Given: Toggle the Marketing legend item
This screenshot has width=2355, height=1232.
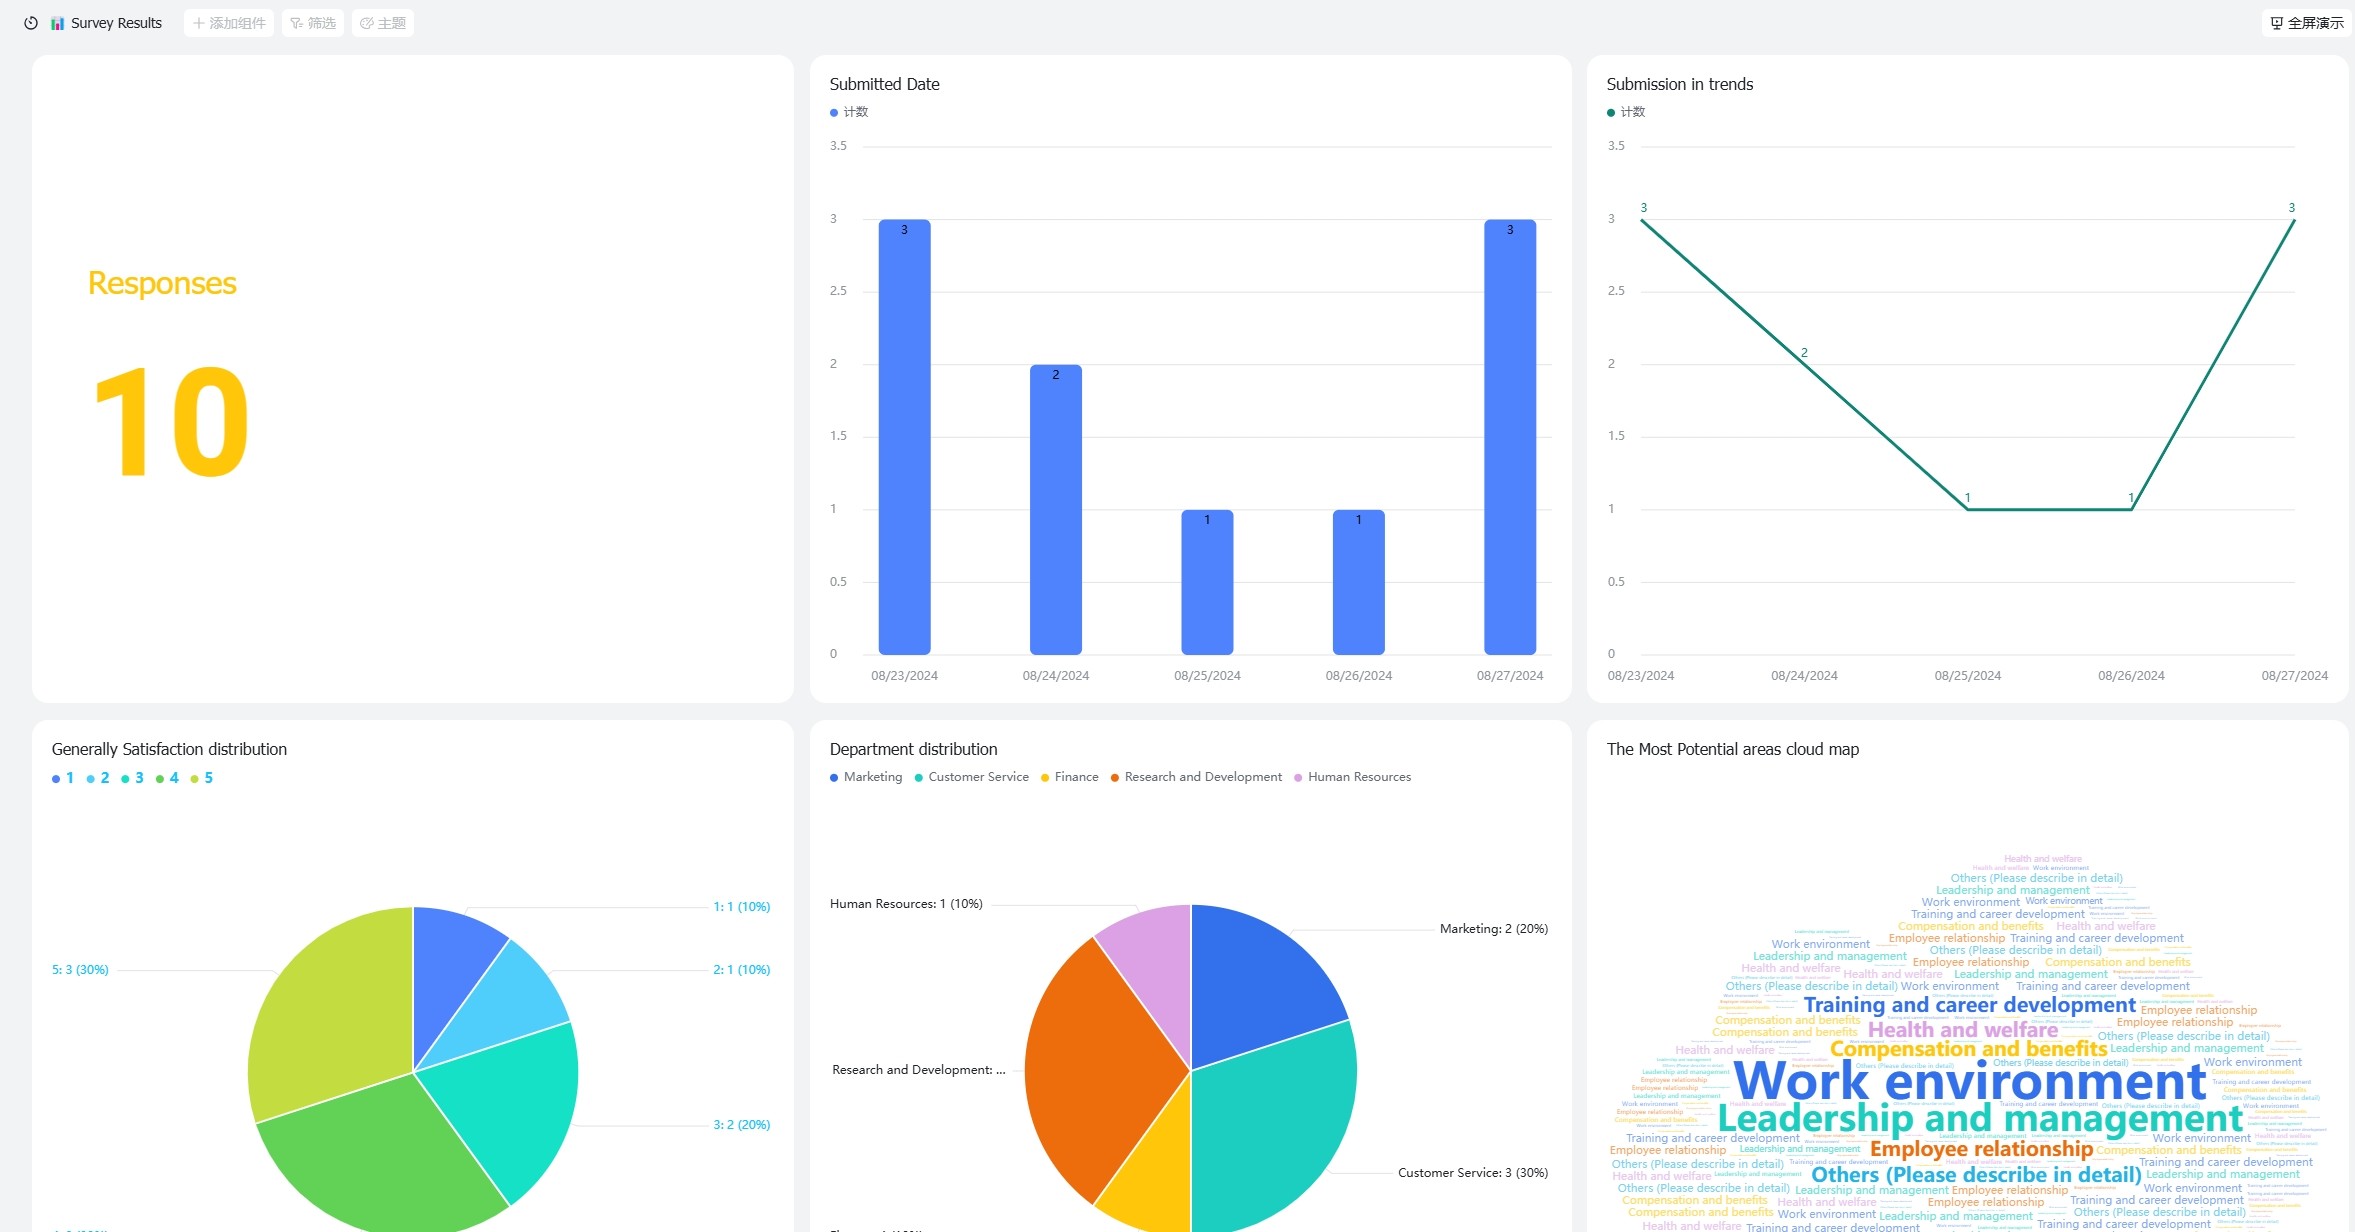Looking at the screenshot, I should 866,777.
